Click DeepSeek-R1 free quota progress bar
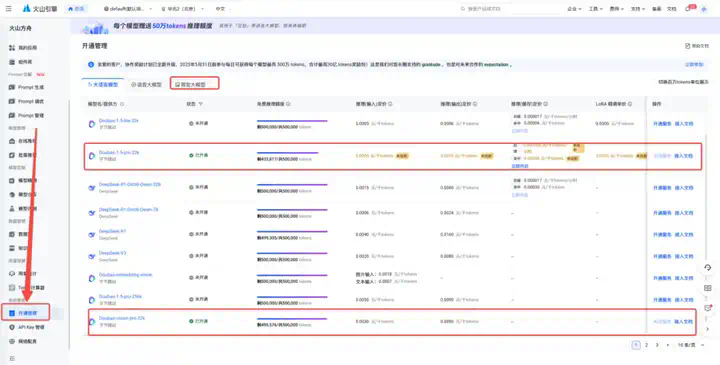 coord(292,231)
